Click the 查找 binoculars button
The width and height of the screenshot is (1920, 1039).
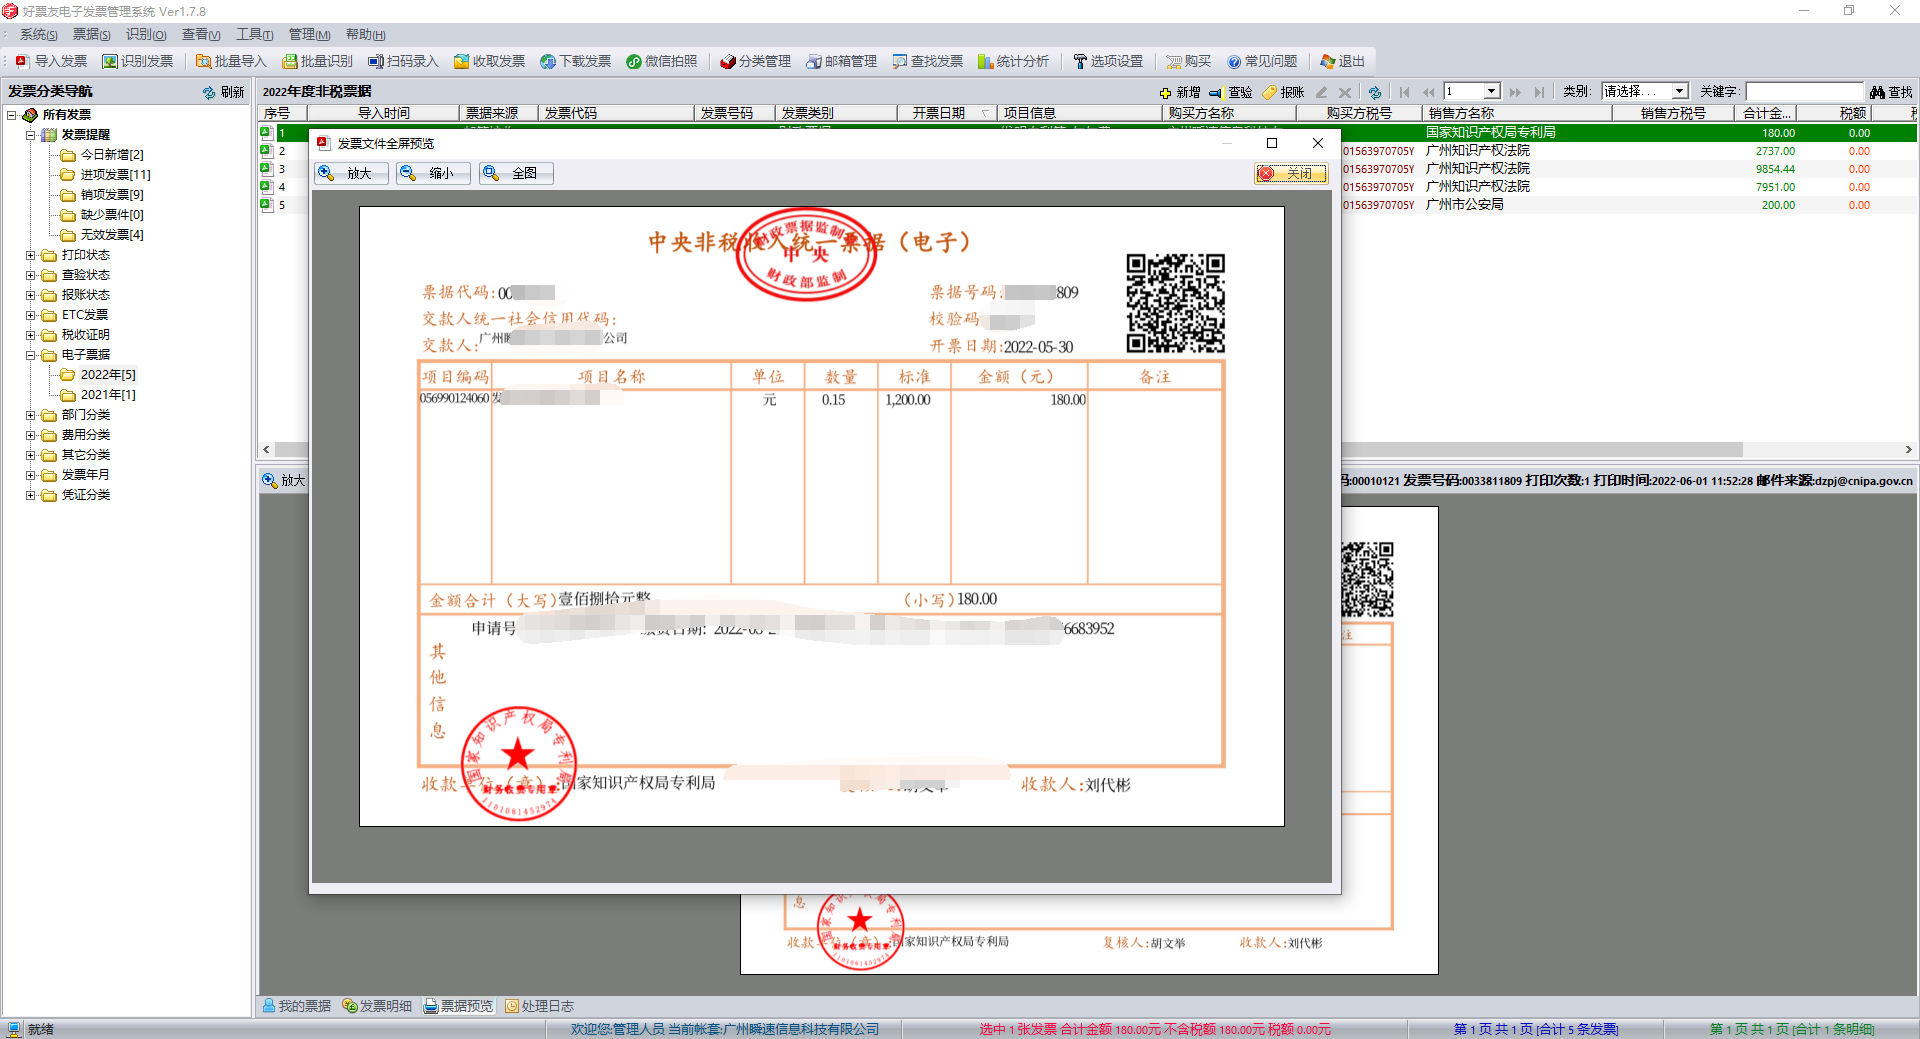tap(1890, 91)
